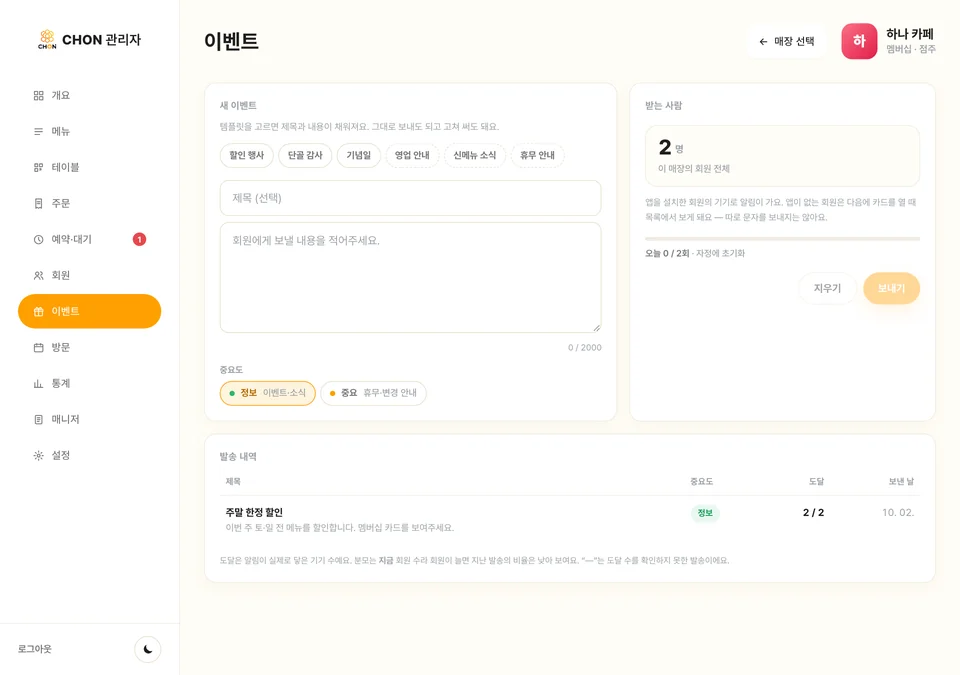Click the 이벤트 gift icon
The width and height of the screenshot is (960, 675).
tap(39, 311)
